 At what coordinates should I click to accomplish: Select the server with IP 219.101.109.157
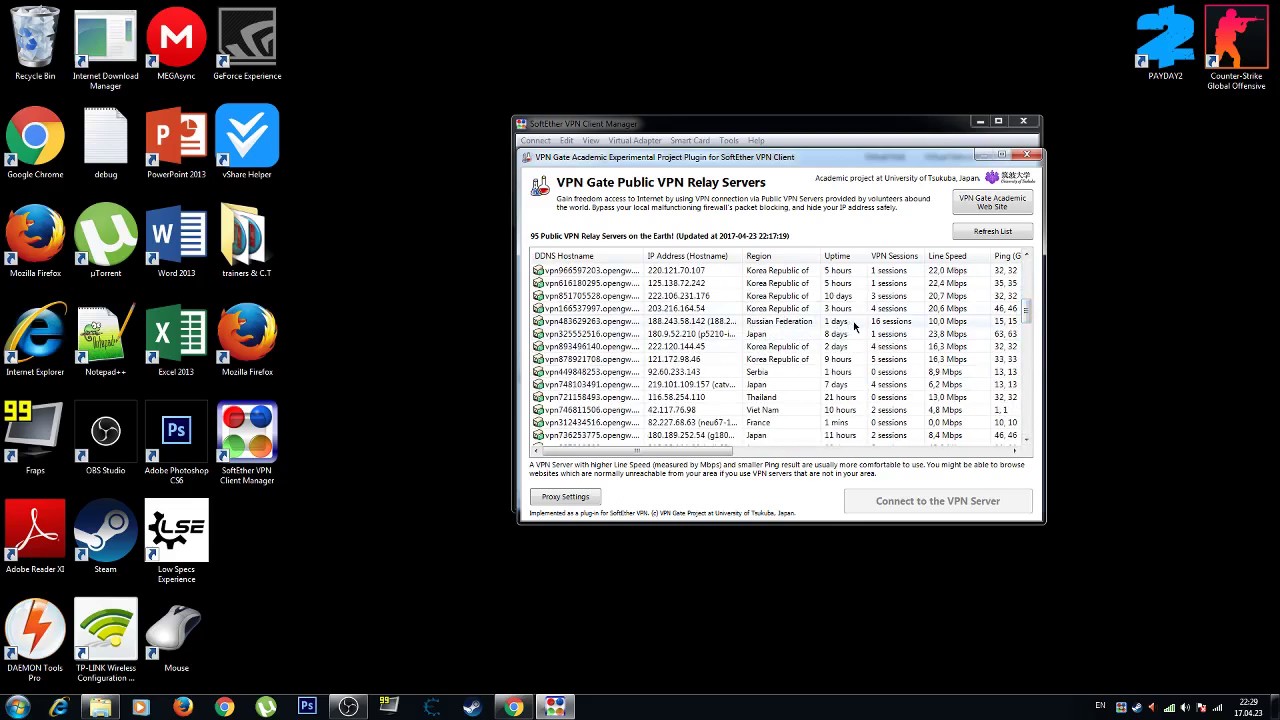(775, 385)
